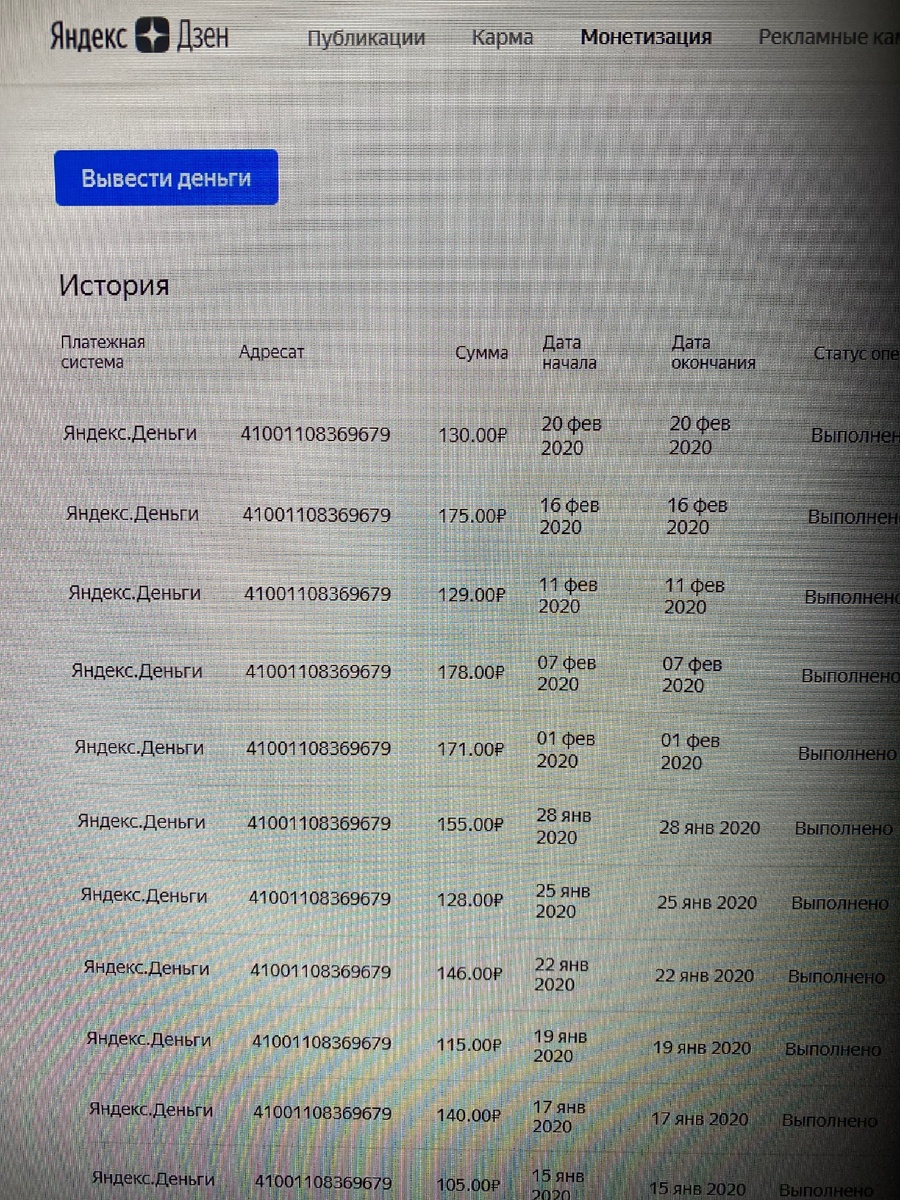This screenshot has width=900, height=1200.
Task: Click the Вывести деньги button
Action: (166, 178)
